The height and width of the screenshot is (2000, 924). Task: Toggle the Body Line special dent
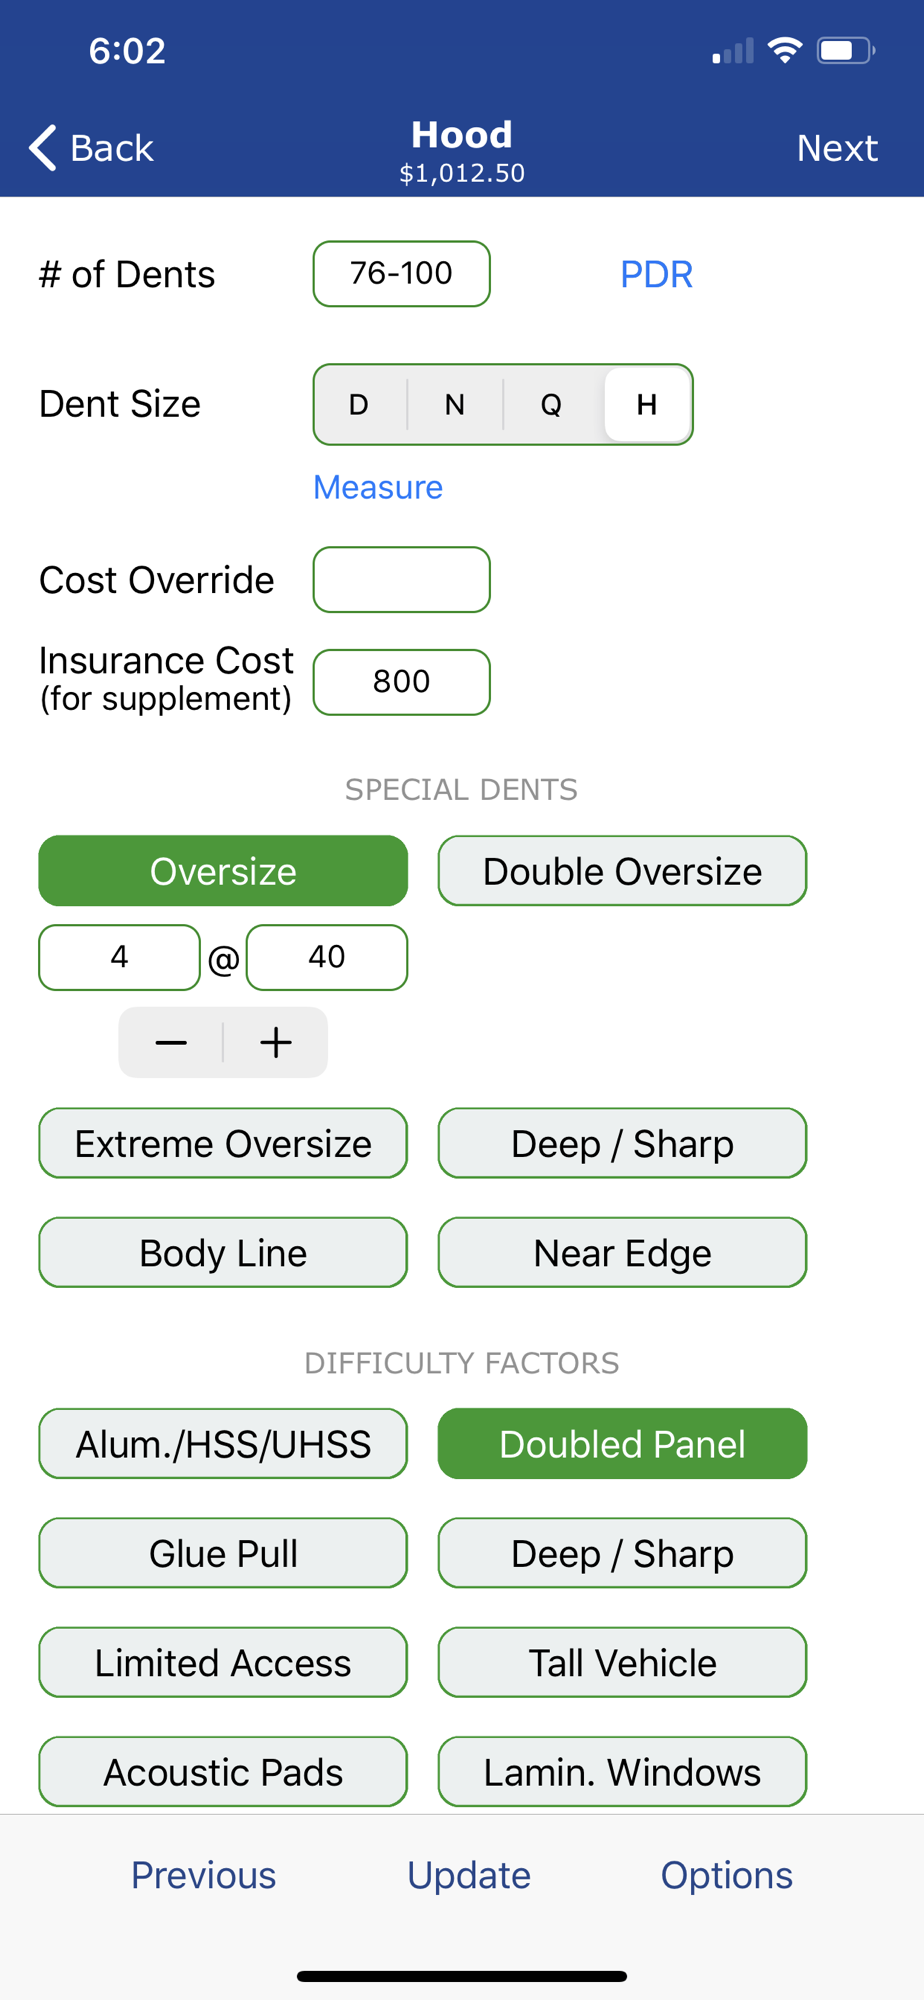click(223, 1252)
